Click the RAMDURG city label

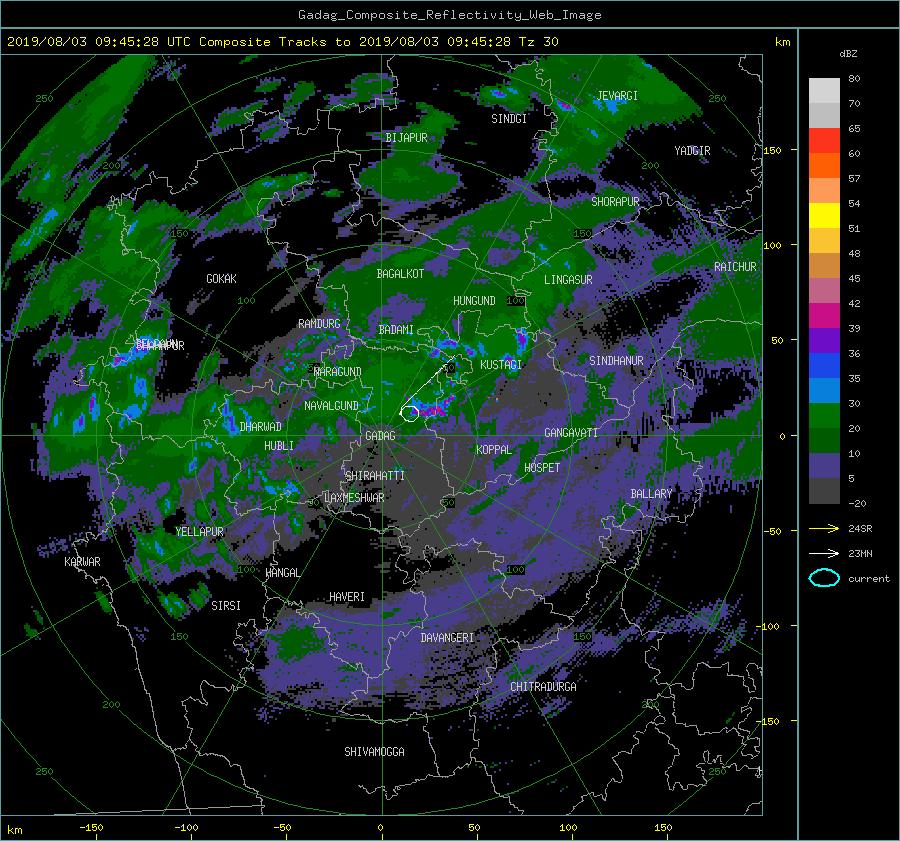pos(319,324)
